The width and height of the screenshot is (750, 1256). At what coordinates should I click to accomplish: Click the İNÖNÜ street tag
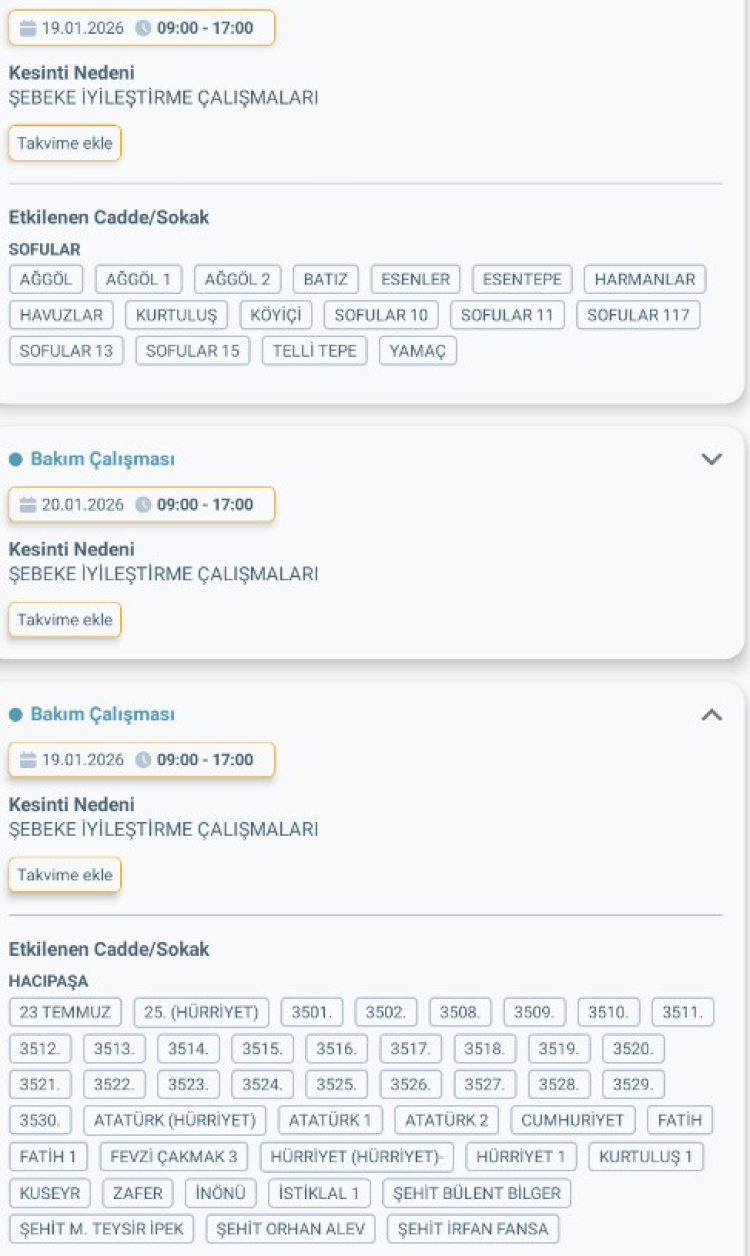(221, 1193)
